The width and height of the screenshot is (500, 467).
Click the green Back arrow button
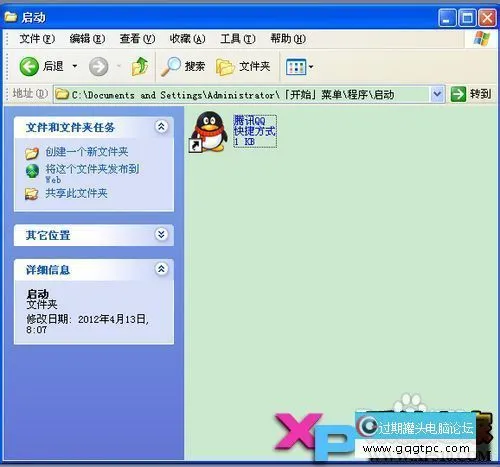click(29, 66)
